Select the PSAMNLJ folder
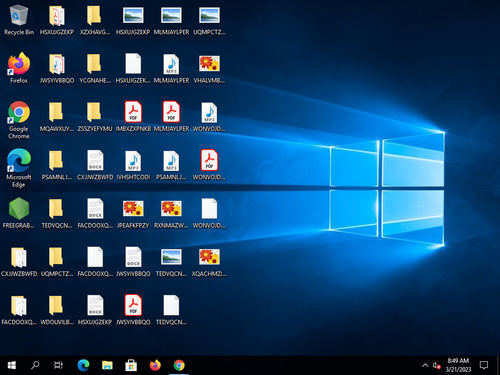This screenshot has height=375, width=500. 57,165
